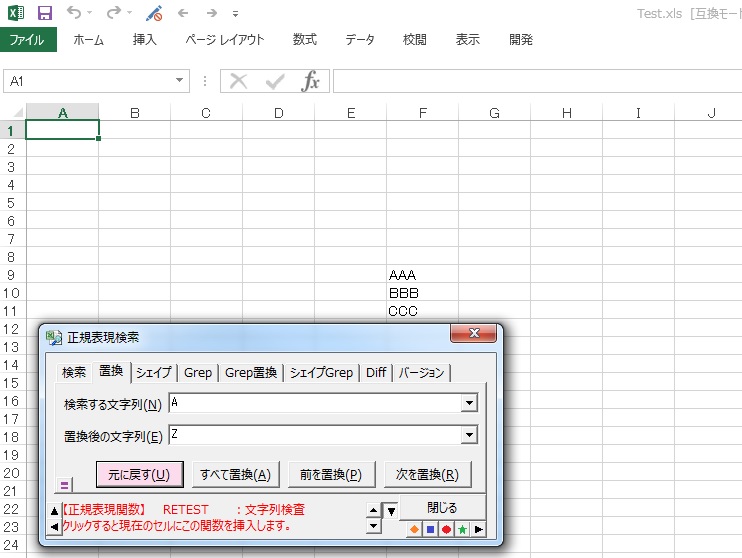This screenshot has height=558, width=742.
Task: Click the fx insert function icon
Action: click(x=311, y=81)
